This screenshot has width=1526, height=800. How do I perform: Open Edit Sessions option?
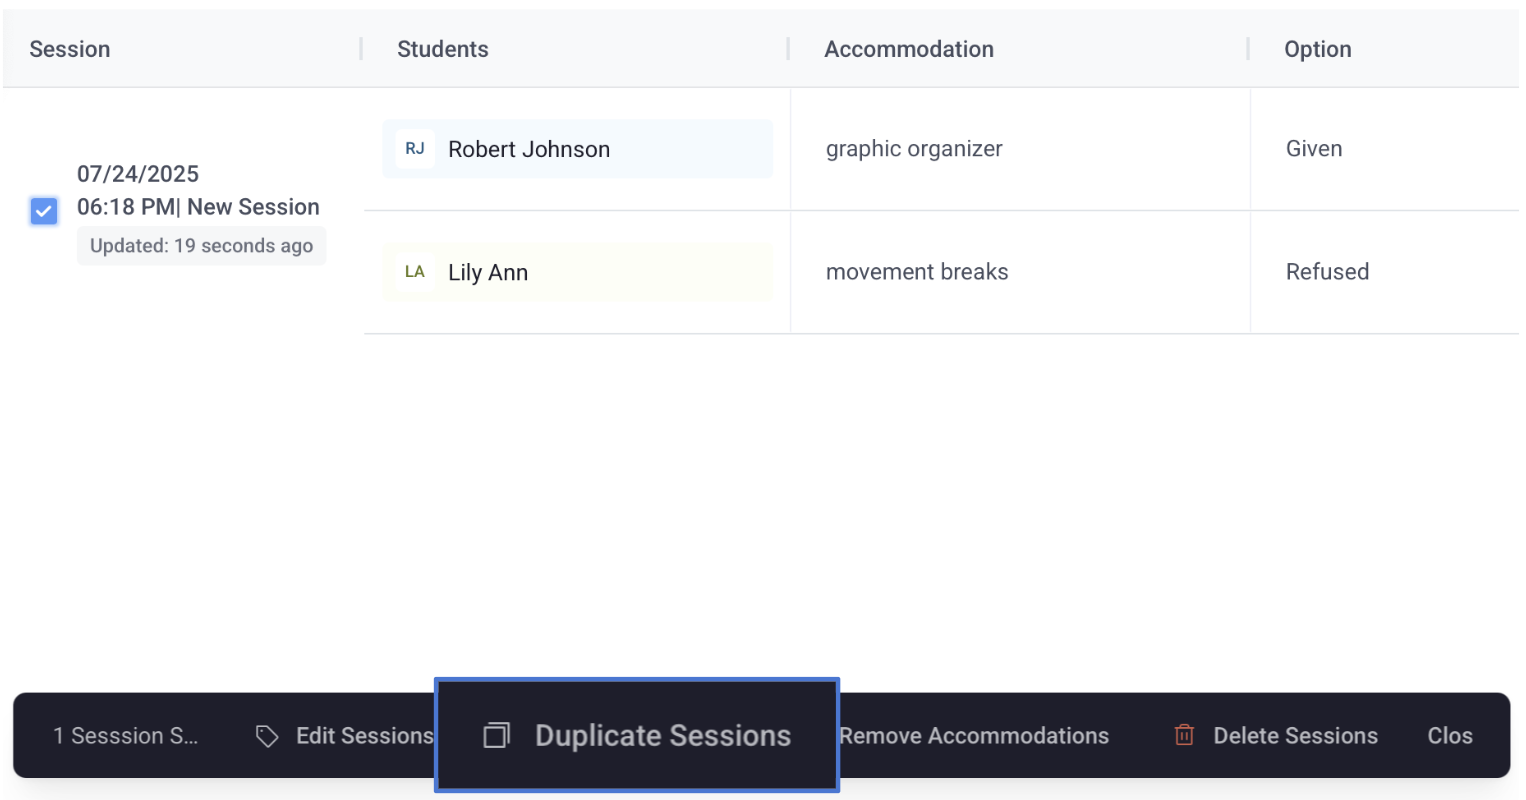click(x=364, y=736)
